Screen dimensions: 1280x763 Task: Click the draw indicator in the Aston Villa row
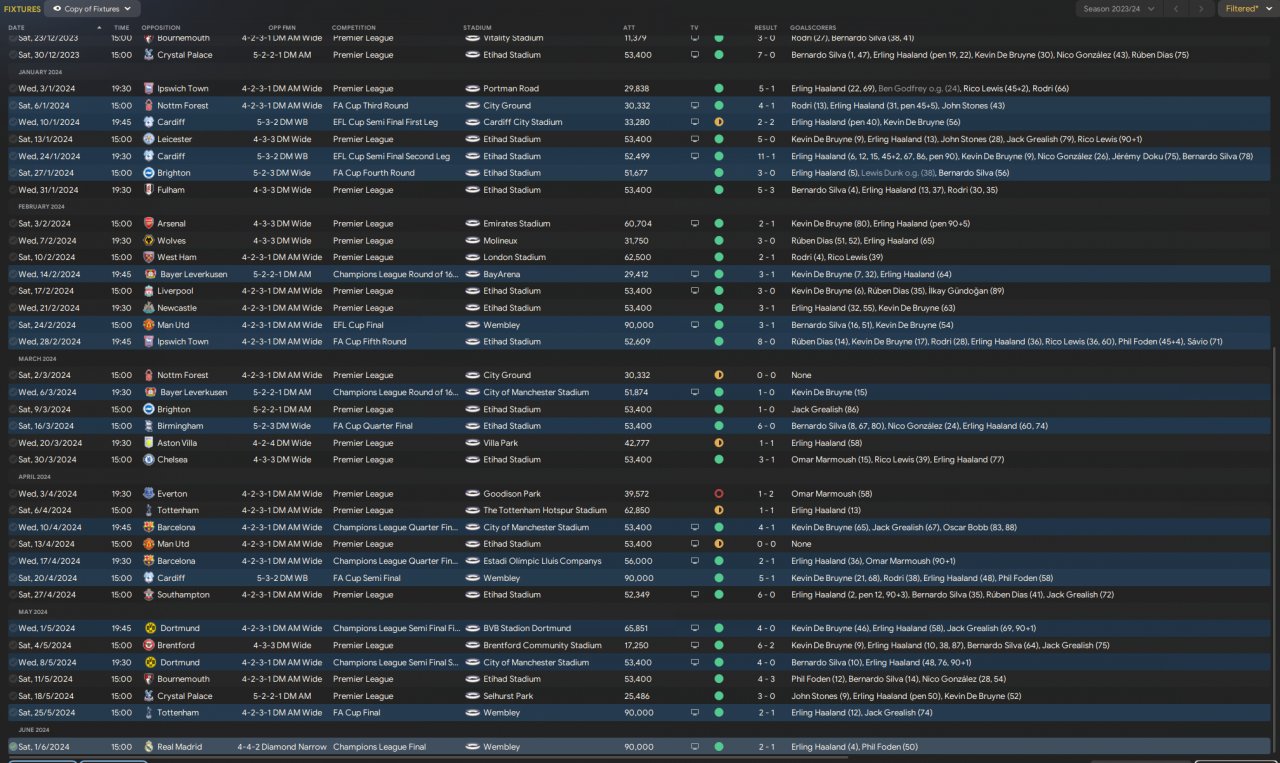pos(718,443)
